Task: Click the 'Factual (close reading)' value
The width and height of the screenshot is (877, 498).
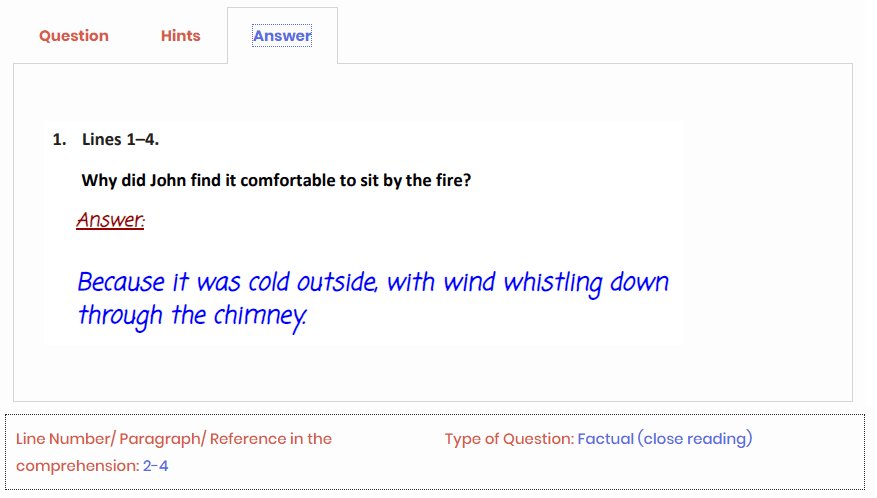Action: tap(664, 439)
